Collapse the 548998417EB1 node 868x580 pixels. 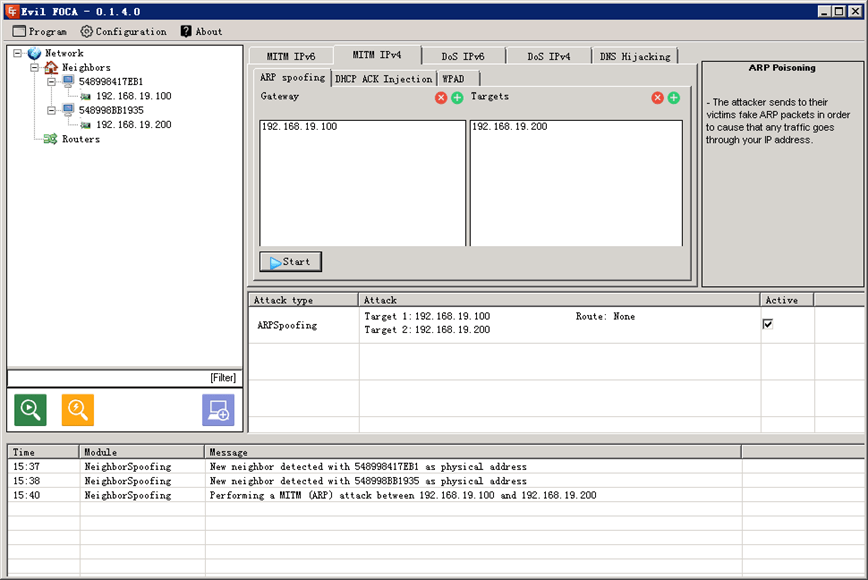click(51, 82)
